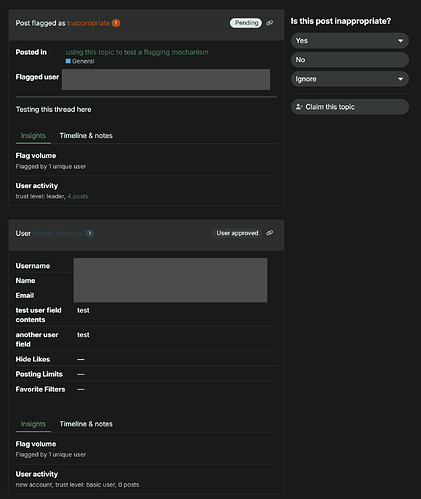The height and width of the screenshot is (499, 421).
Task: Click 'new account, trust level: basic user' text
Action: click(x=65, y=485)
